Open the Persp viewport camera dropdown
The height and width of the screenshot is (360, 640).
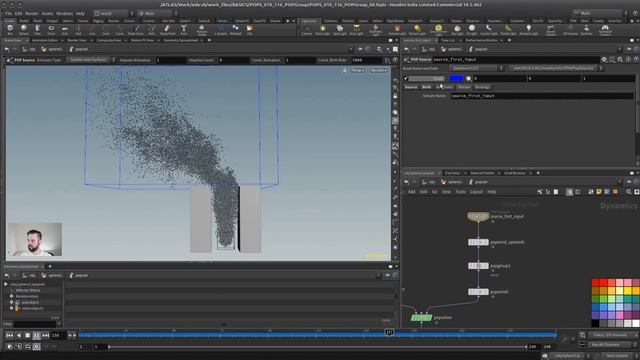(357, 70)
